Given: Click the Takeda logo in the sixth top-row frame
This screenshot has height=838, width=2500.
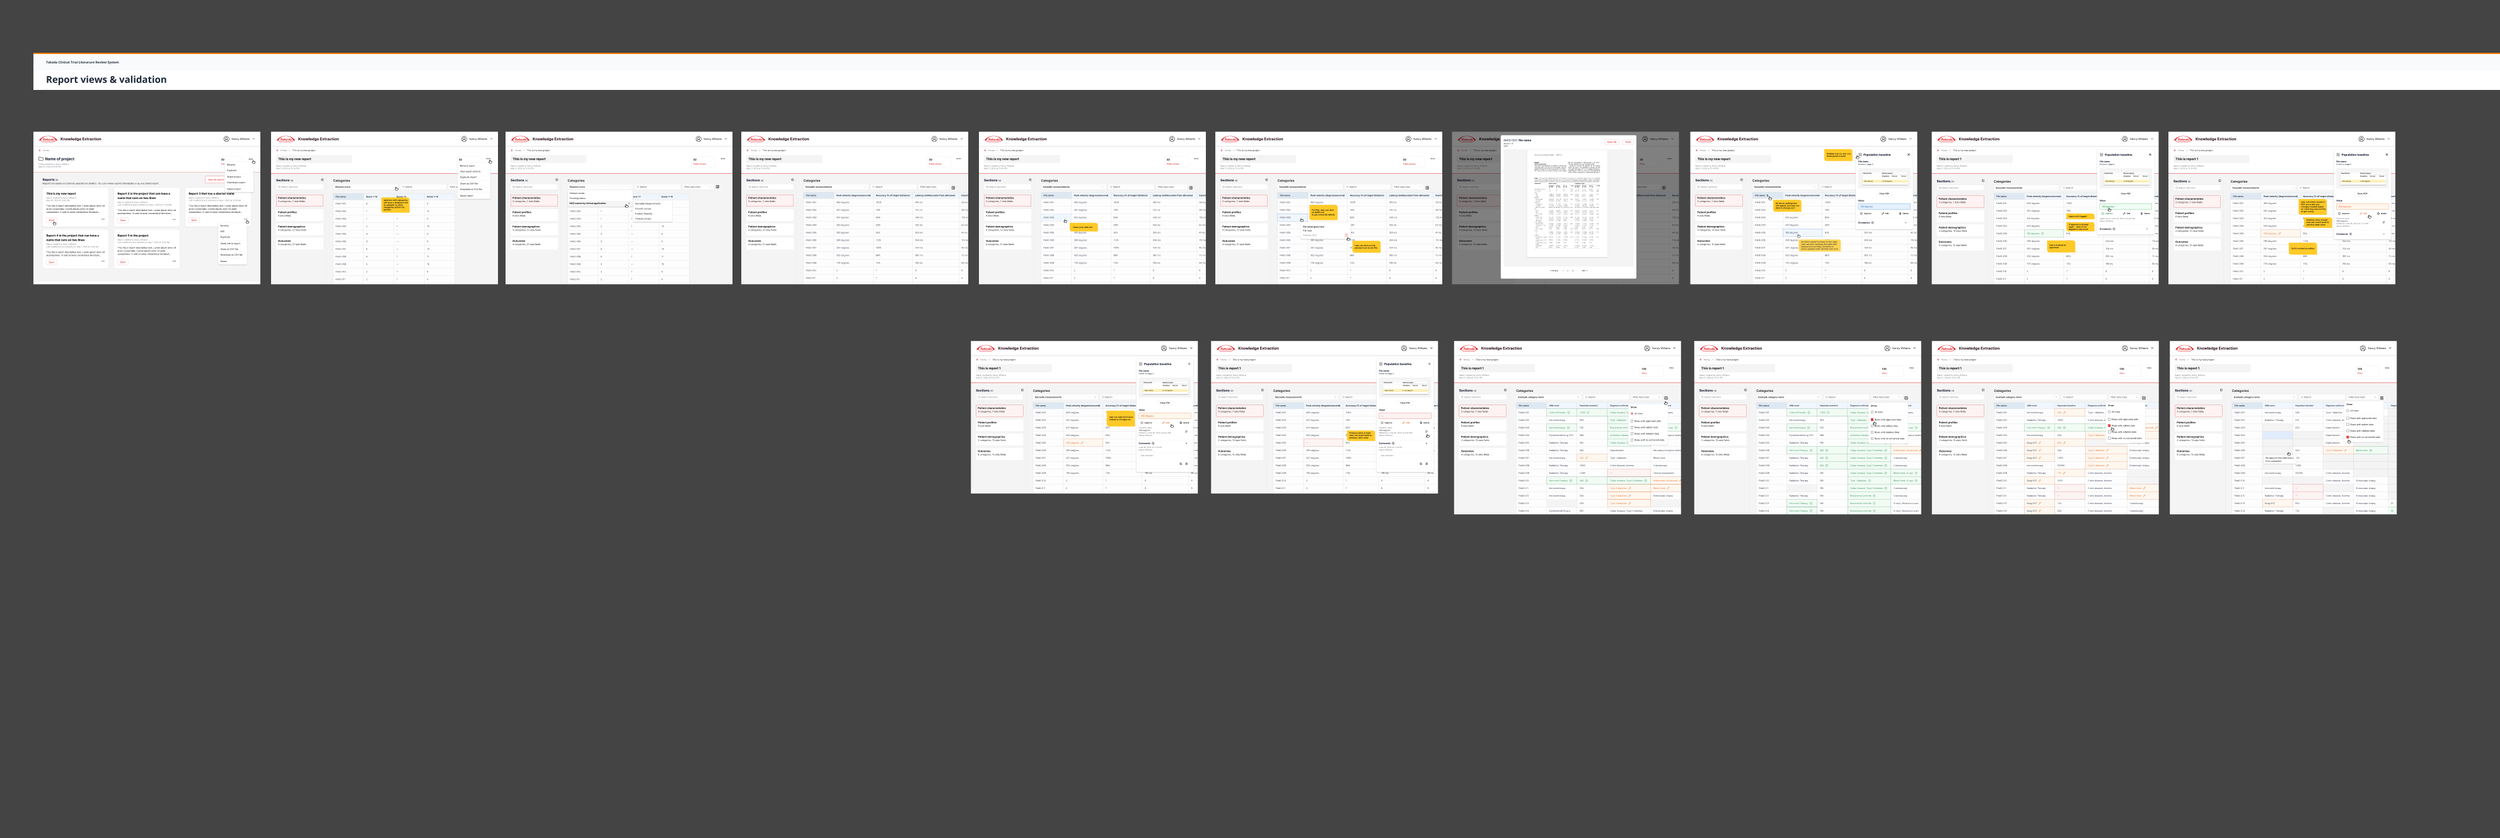Looking at the screenshot, I should (1231, 139).
